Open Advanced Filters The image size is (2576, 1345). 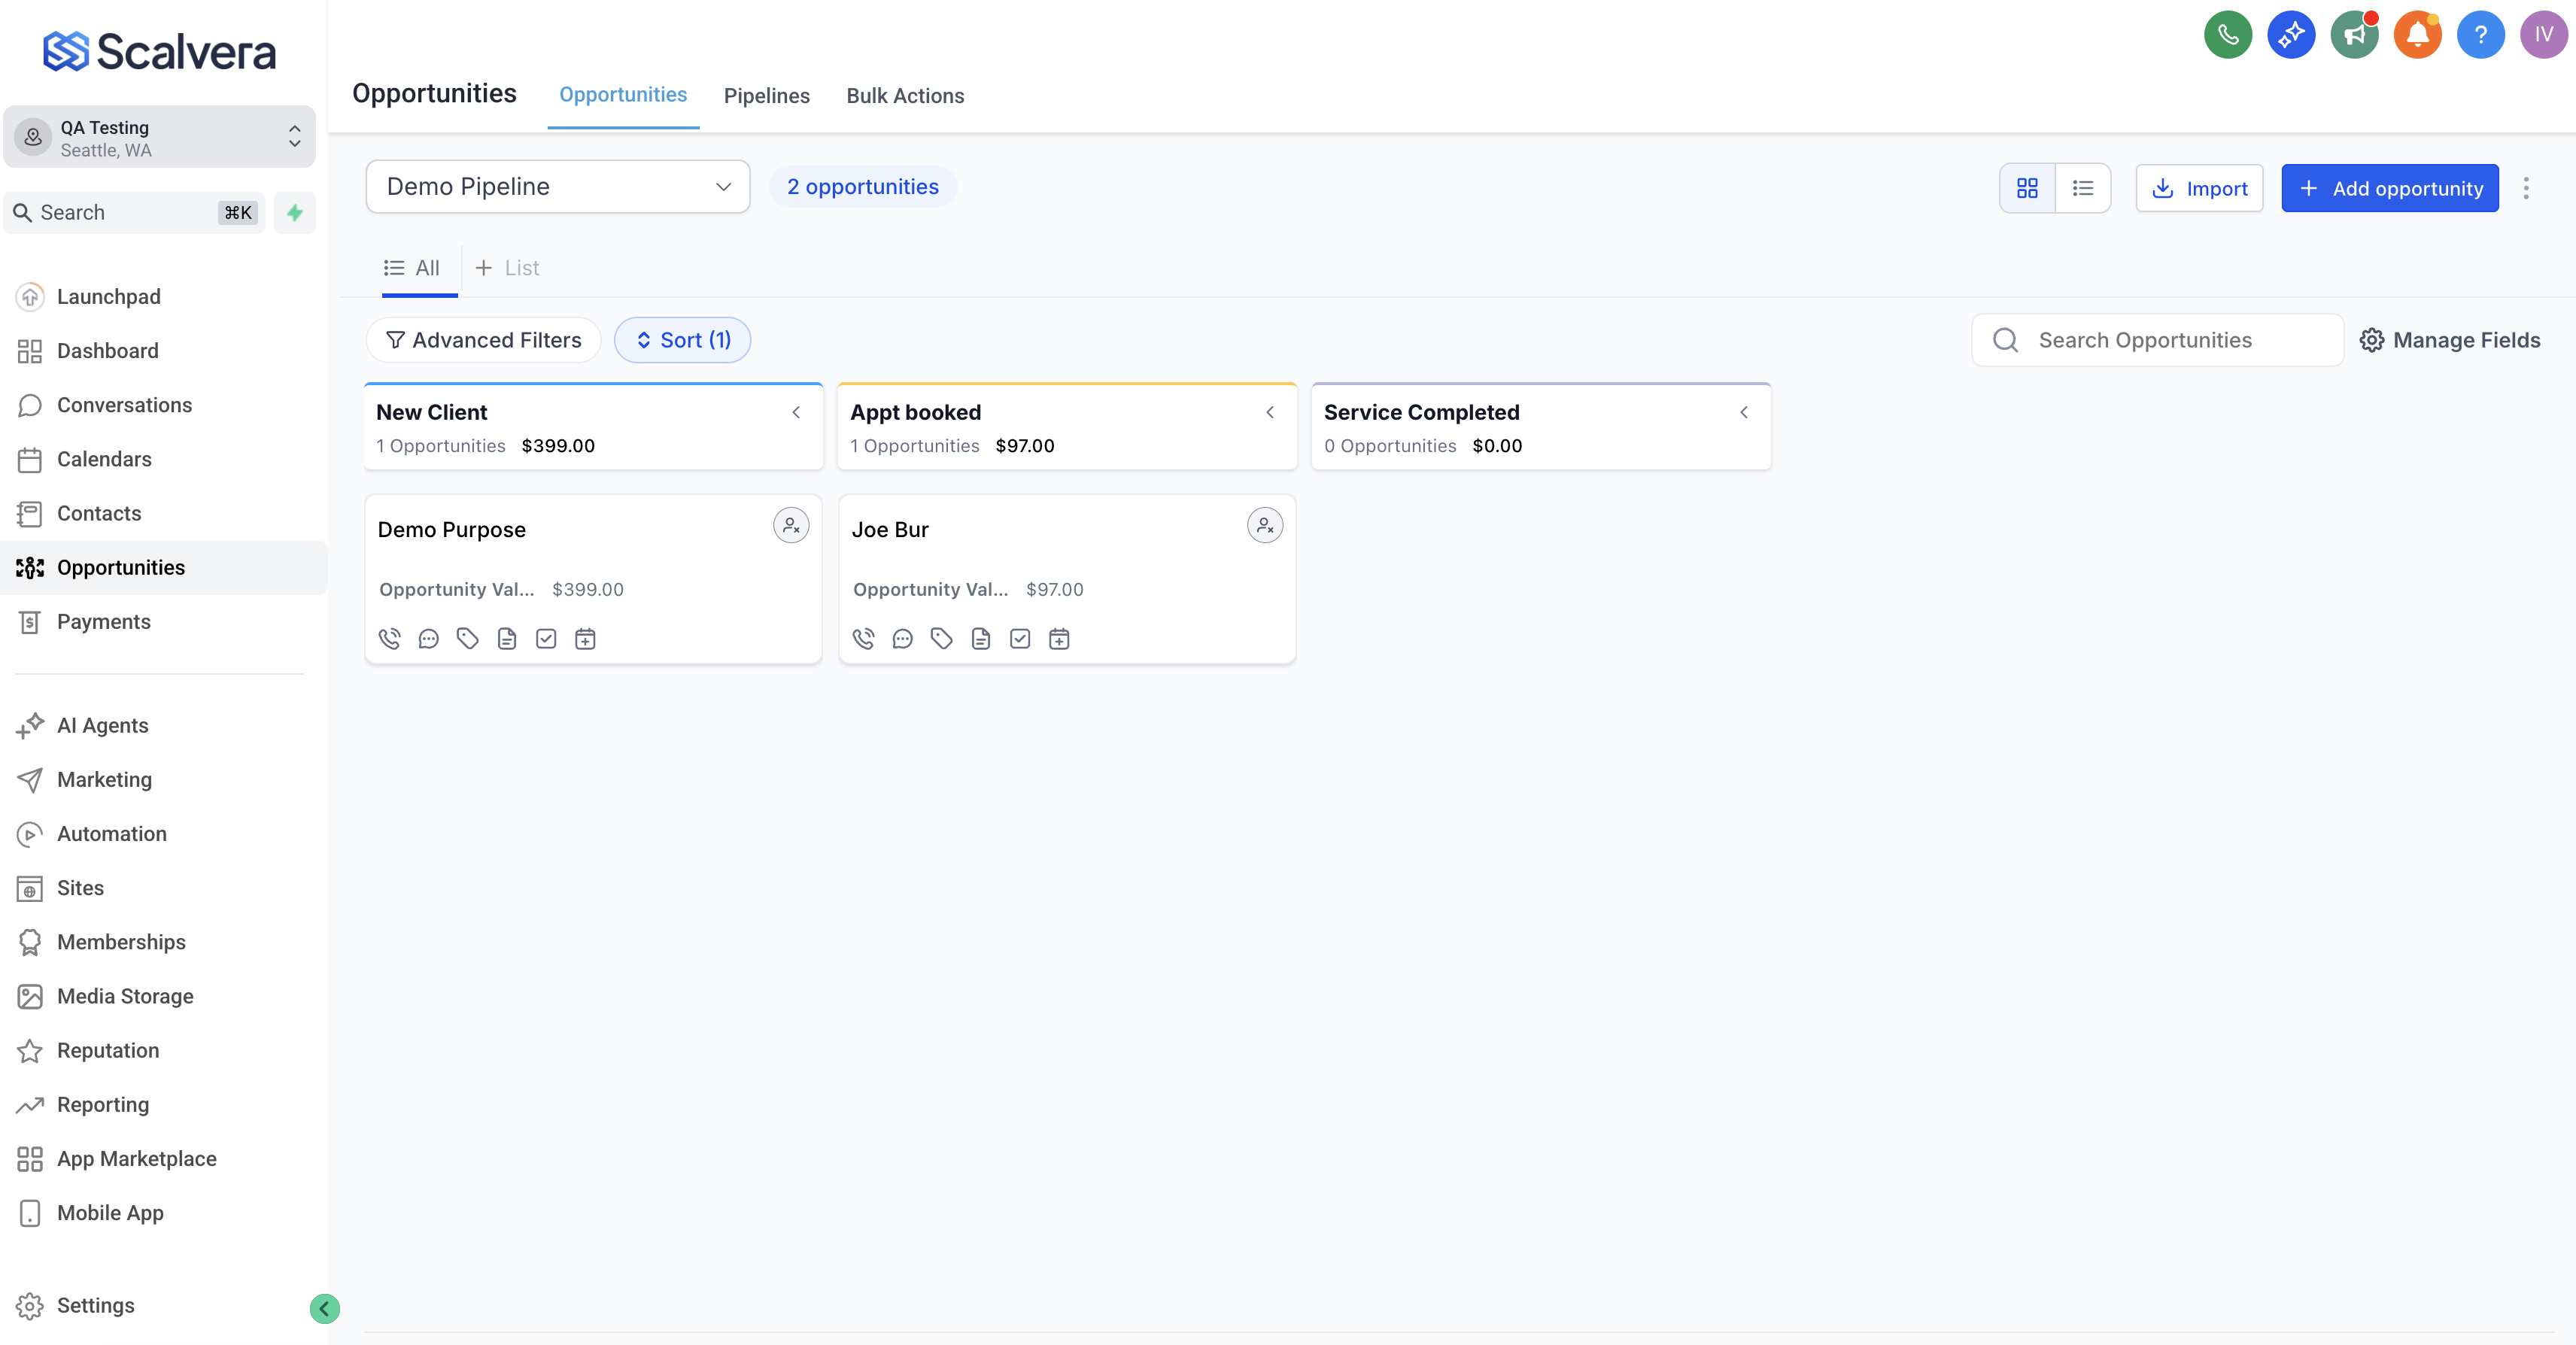pos(483,340)
